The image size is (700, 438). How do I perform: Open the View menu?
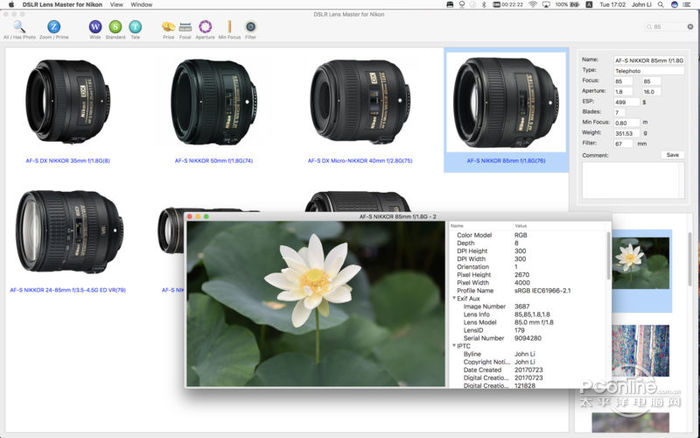coord(117,4)
